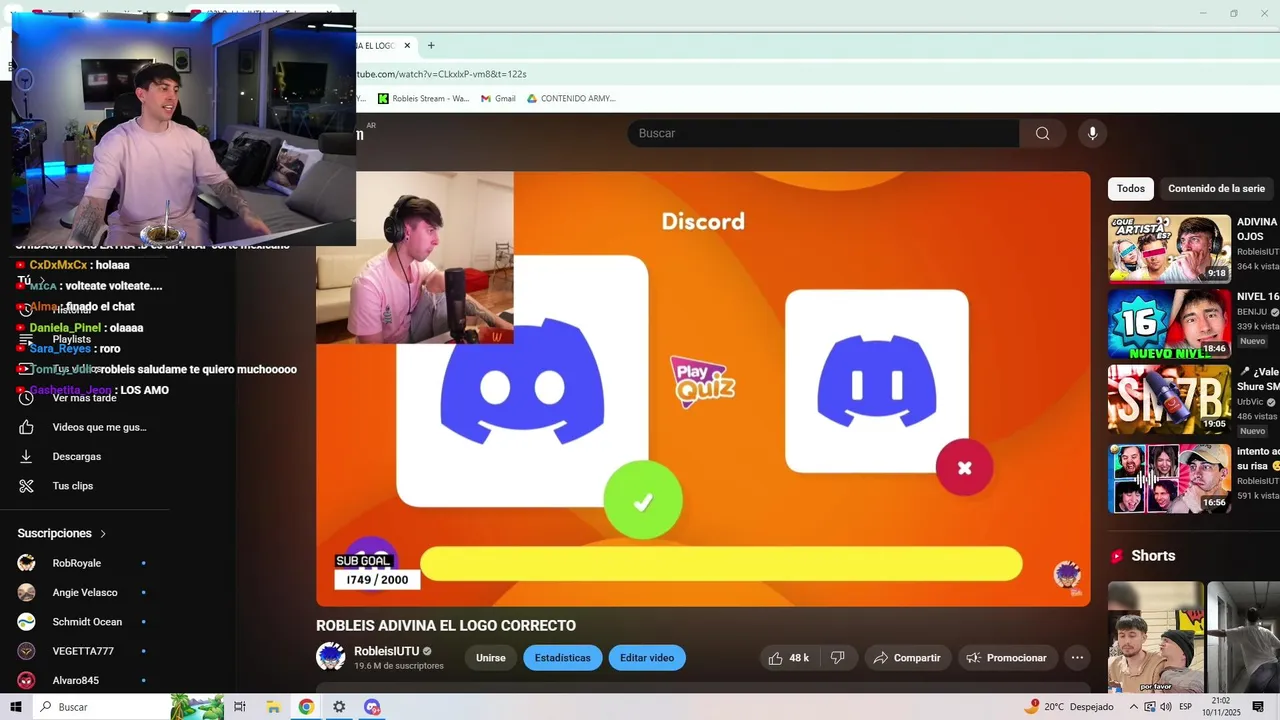Image resolution: width=1280 pixels, height=720 pixels.
Task: Click the green checkmark in the video
Action: pos(643,500)
